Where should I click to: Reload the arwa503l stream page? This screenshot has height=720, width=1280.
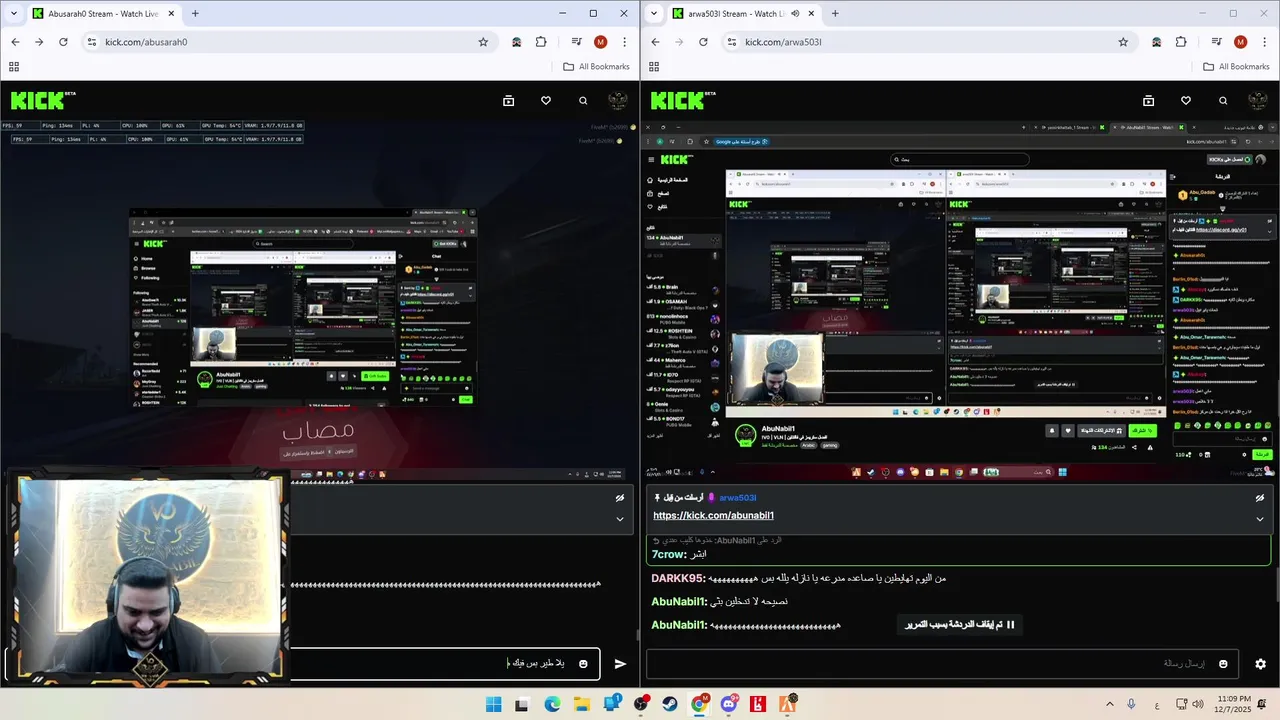pyautogui.click(x=703, y=42)
